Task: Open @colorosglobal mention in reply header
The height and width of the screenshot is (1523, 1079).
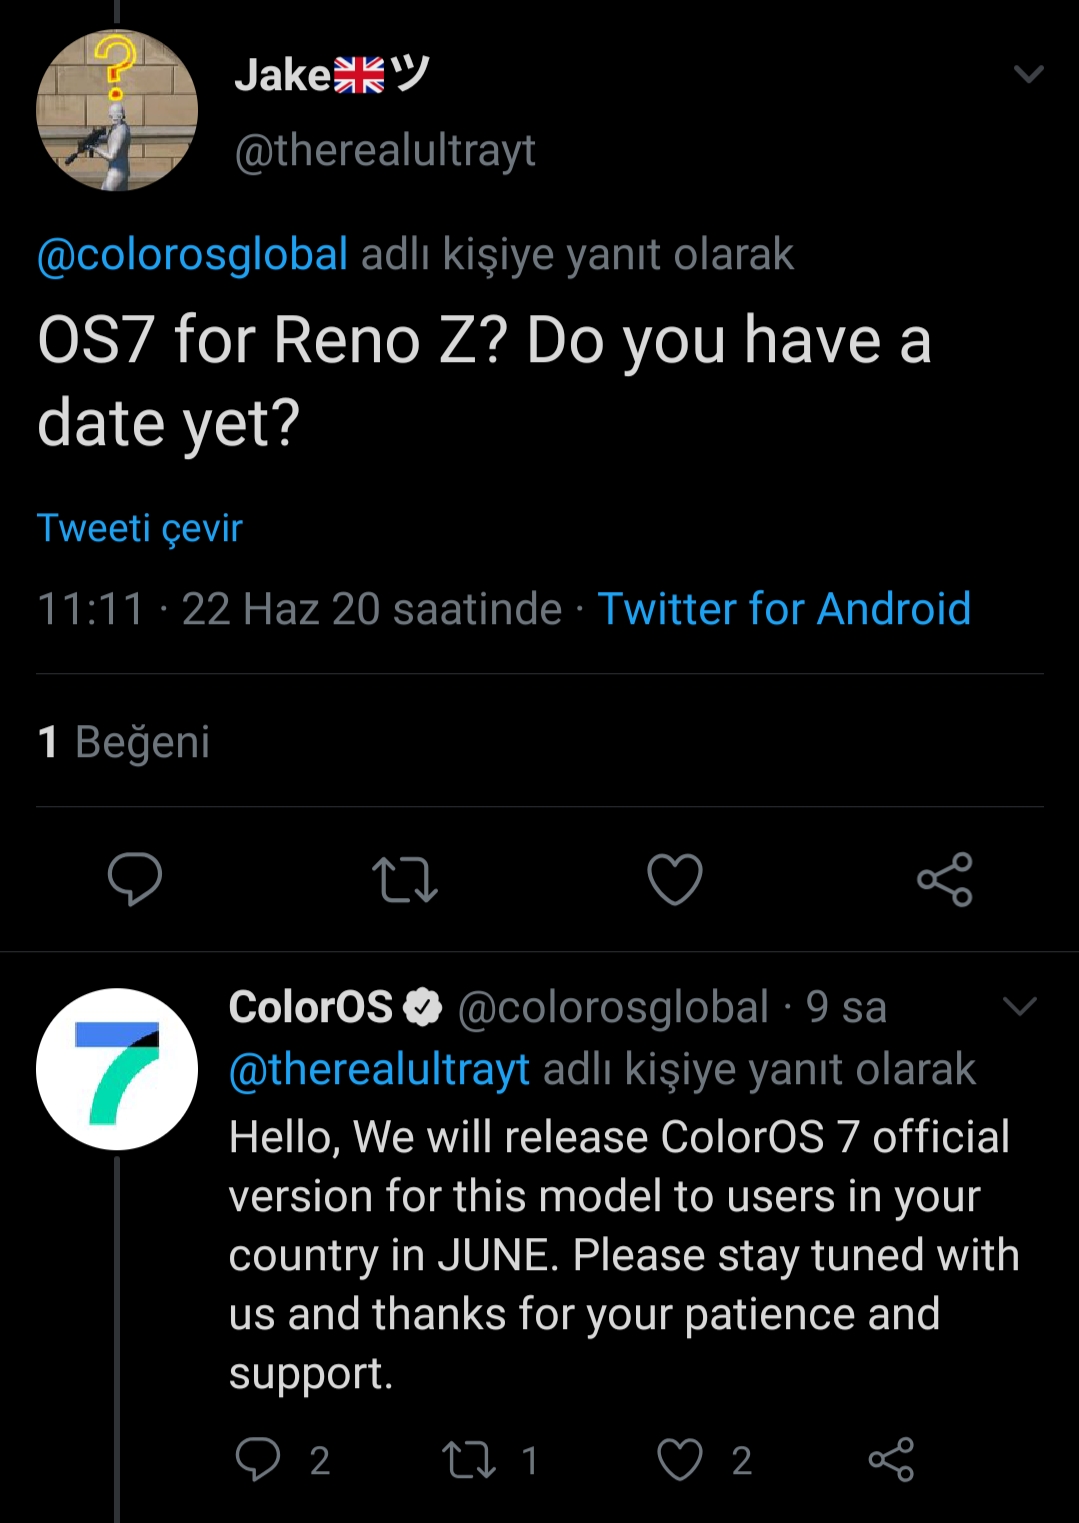Action: click(192, 254)
